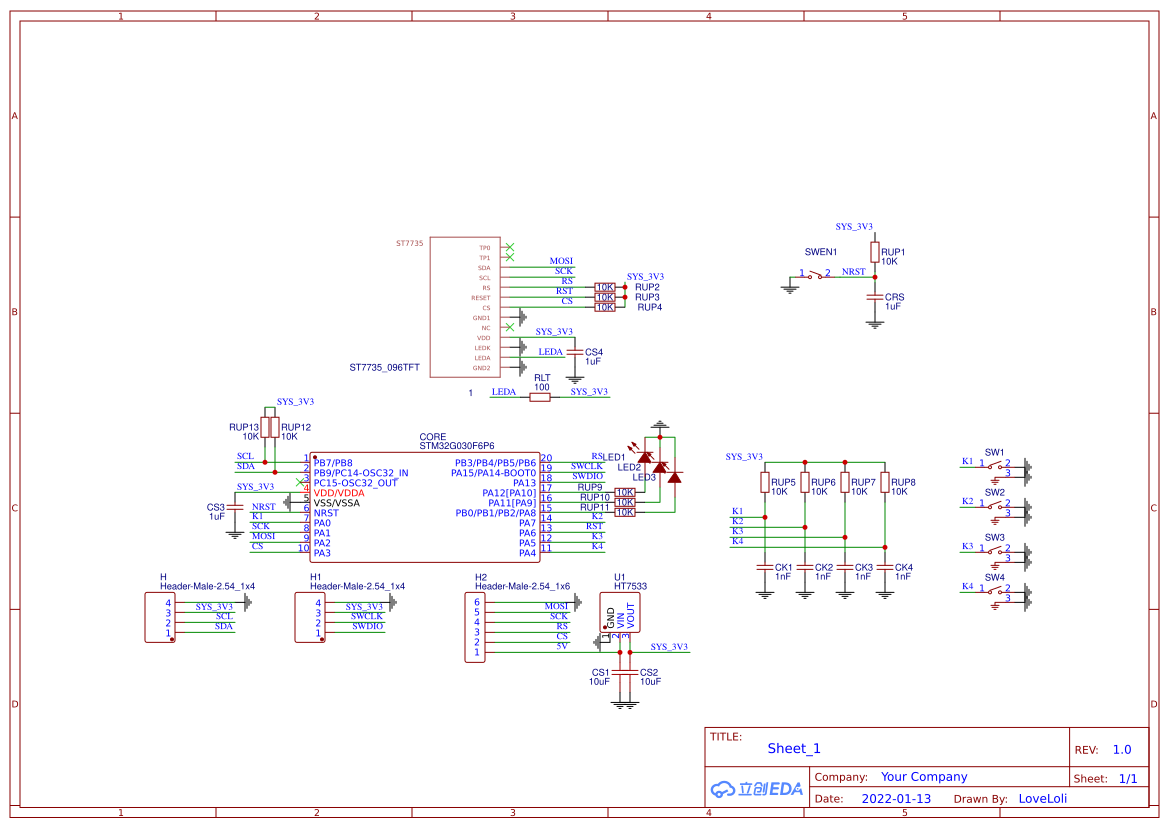The height and width of the screenshot is (828, 1169).
Task: Click the SWEN1 reset switch symbol
Action: 816,272
